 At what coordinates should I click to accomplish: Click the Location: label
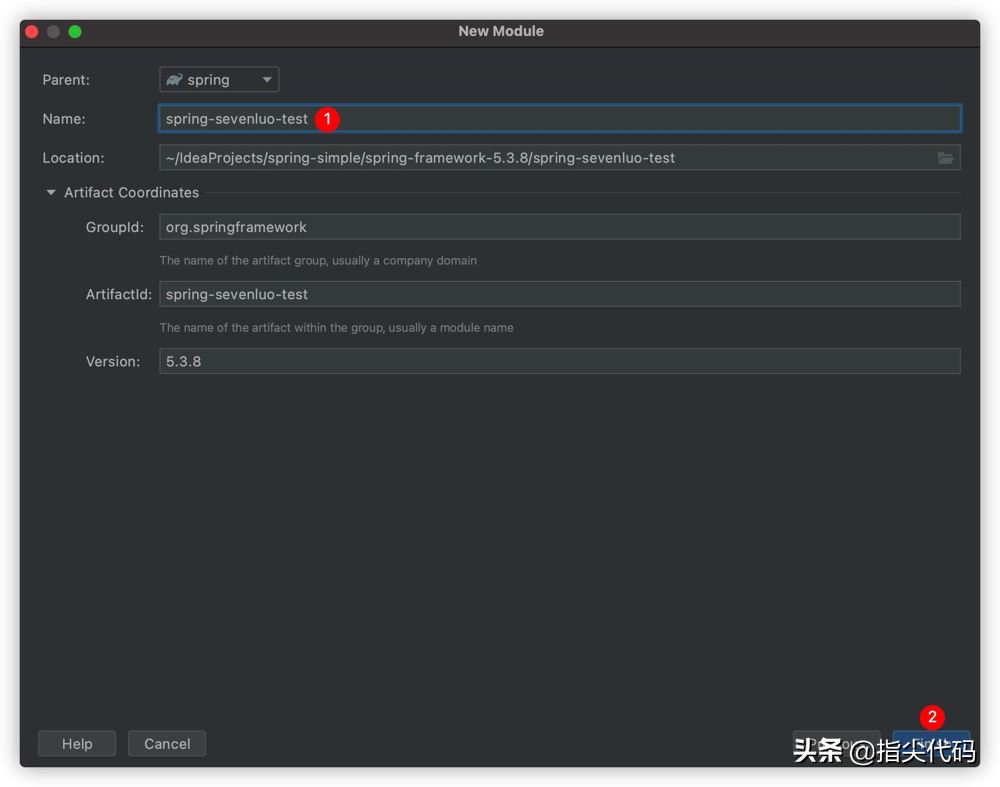73,158
